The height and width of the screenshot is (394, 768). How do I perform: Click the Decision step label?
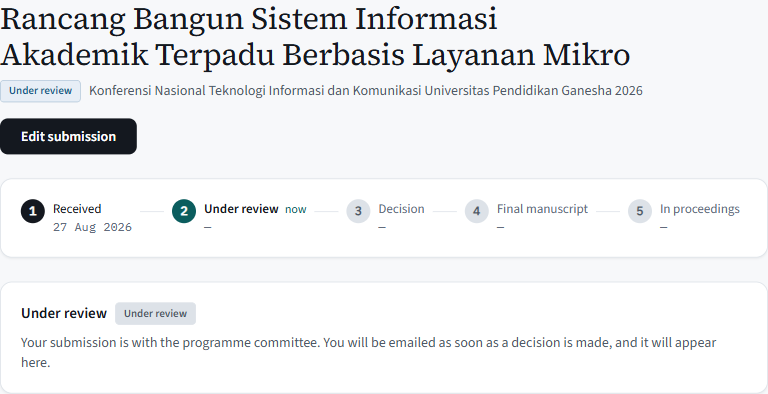point(401,209)
